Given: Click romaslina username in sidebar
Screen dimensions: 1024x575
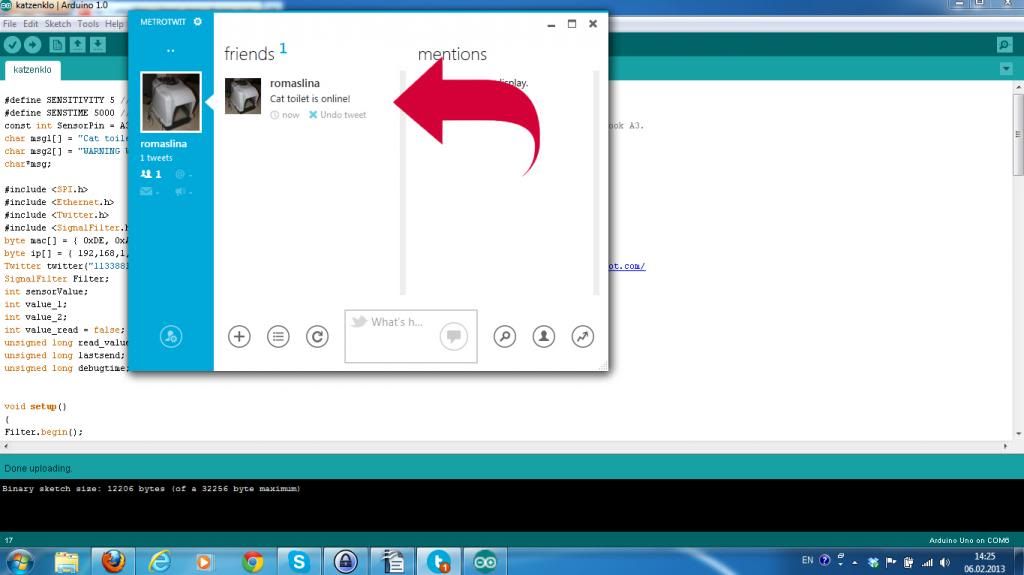Looking at the screenshot, I should tap(163, 144).
